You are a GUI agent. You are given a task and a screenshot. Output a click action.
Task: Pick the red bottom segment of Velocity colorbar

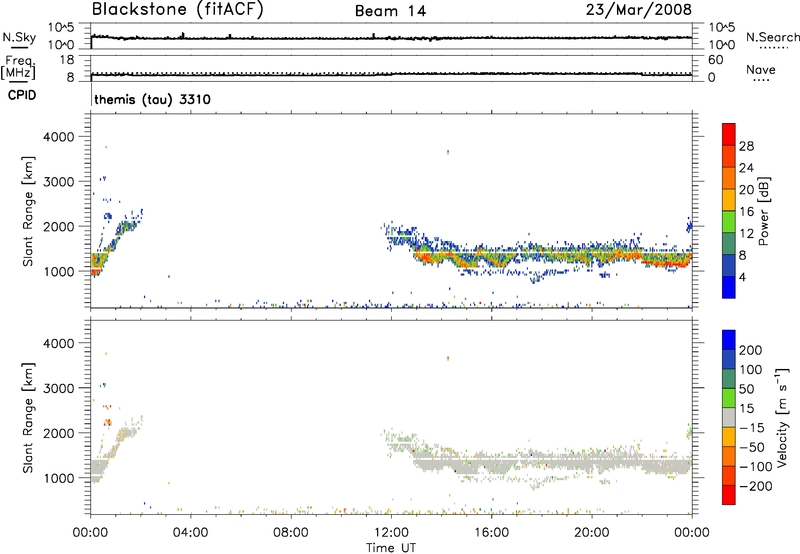pyautogui.click(x=729, y=495)
